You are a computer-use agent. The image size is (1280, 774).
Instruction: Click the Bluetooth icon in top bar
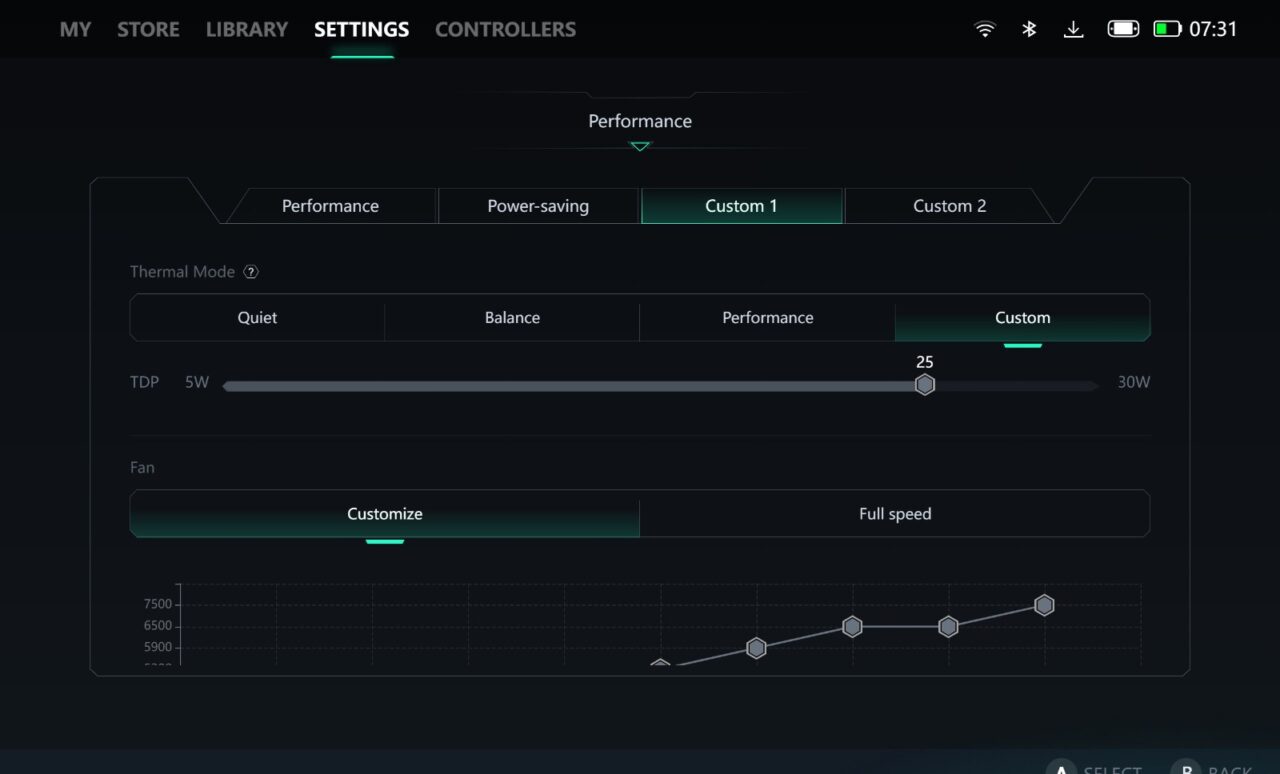click(x=1029, y=29)
